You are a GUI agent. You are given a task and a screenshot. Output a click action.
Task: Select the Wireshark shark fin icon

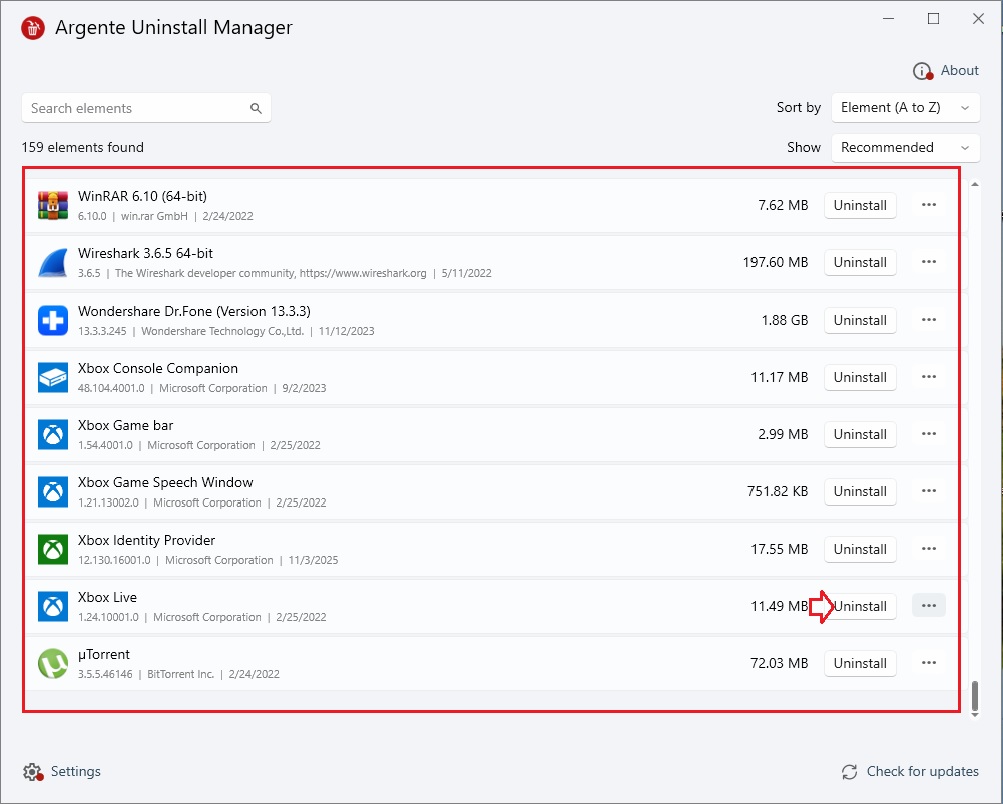pyautogui.click(x=53, y=263)
